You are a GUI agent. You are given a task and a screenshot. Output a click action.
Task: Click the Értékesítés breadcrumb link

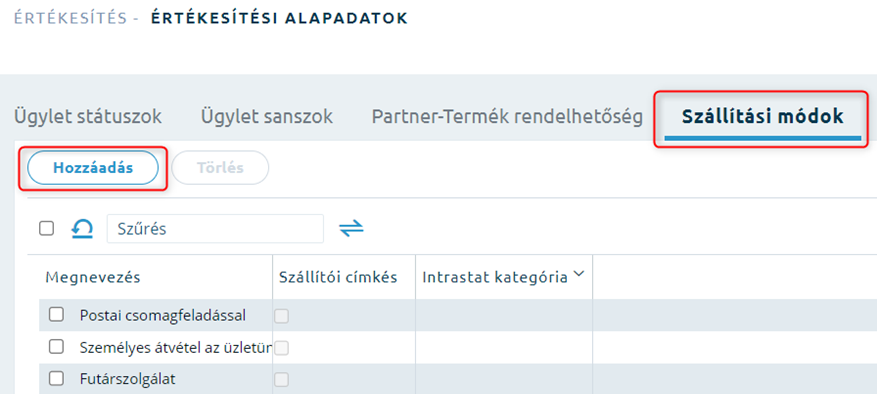tap(70, 18)
